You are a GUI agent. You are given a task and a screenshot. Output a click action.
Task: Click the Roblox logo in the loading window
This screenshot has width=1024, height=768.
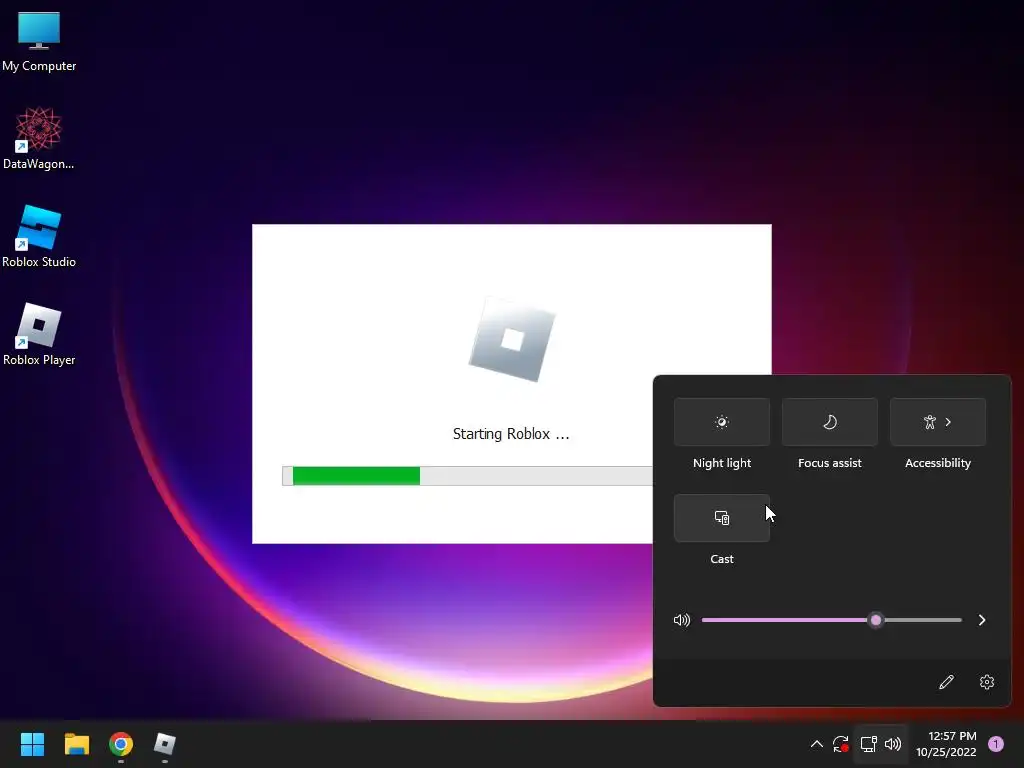pyautogui.click(x=512, y=340)
